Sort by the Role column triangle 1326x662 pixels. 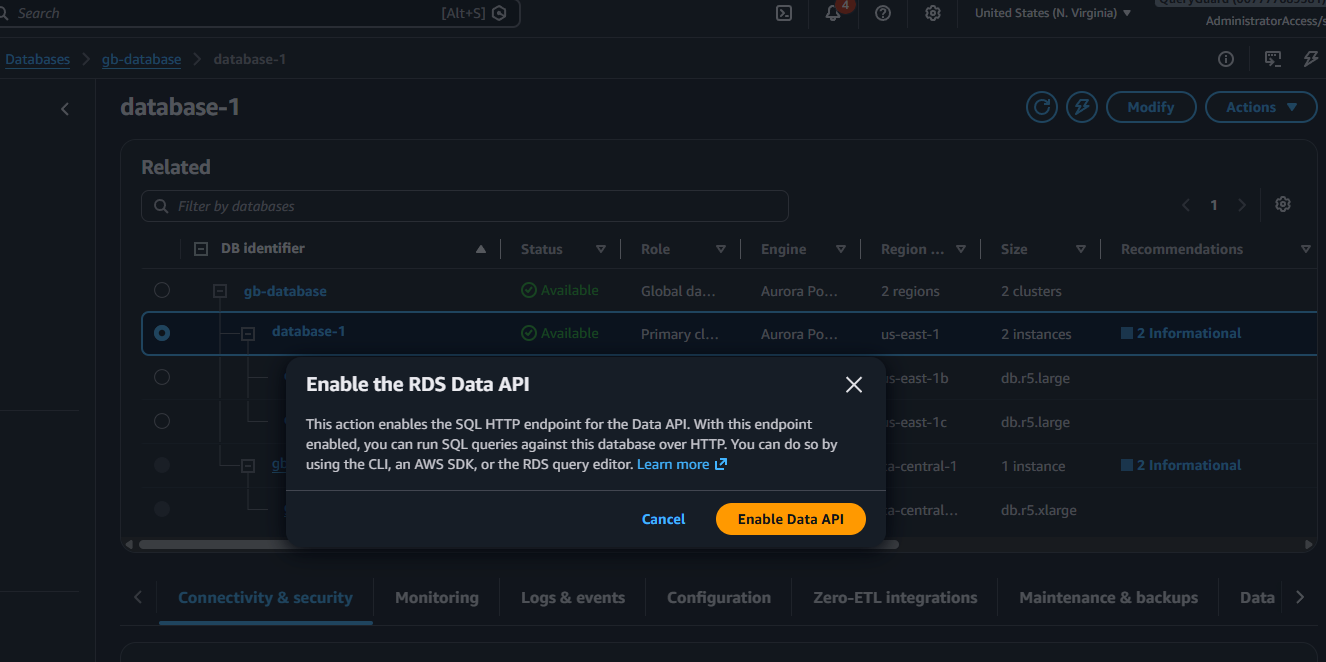(721, 250)
